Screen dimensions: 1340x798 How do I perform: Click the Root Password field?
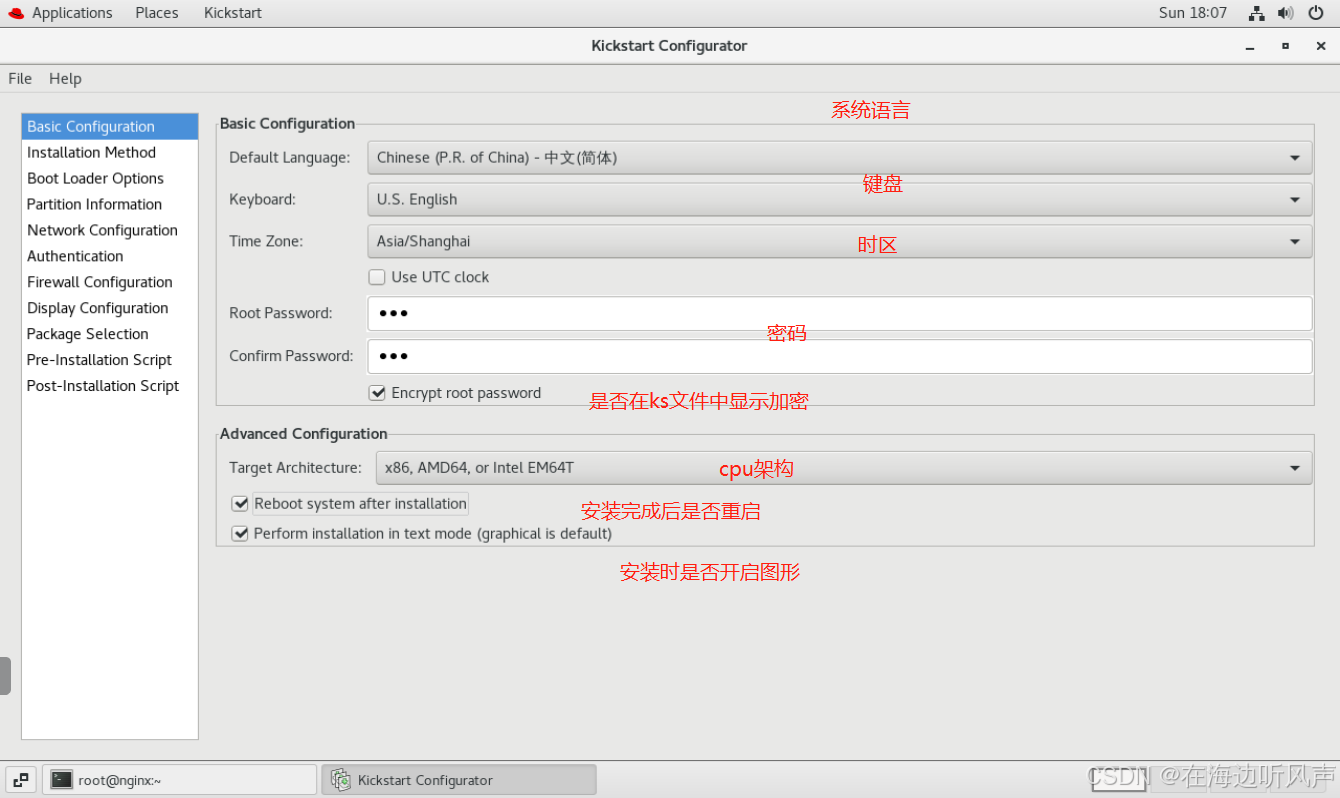coord(840,314)
